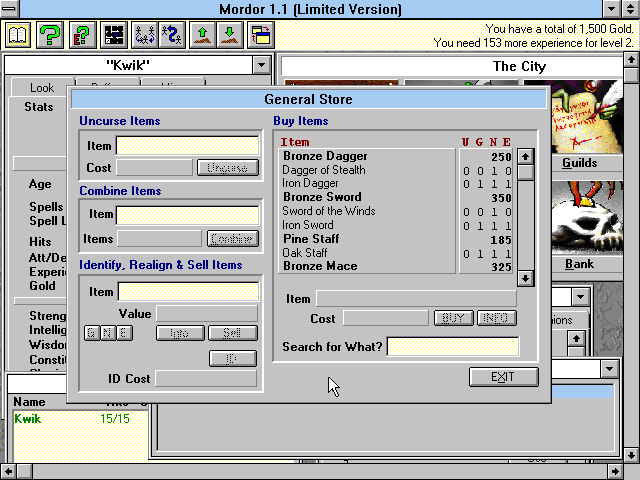Open the dropdown above the blue highlighted row
The height and width of the screenshot is (480, 640).
[x=609, y=369]
